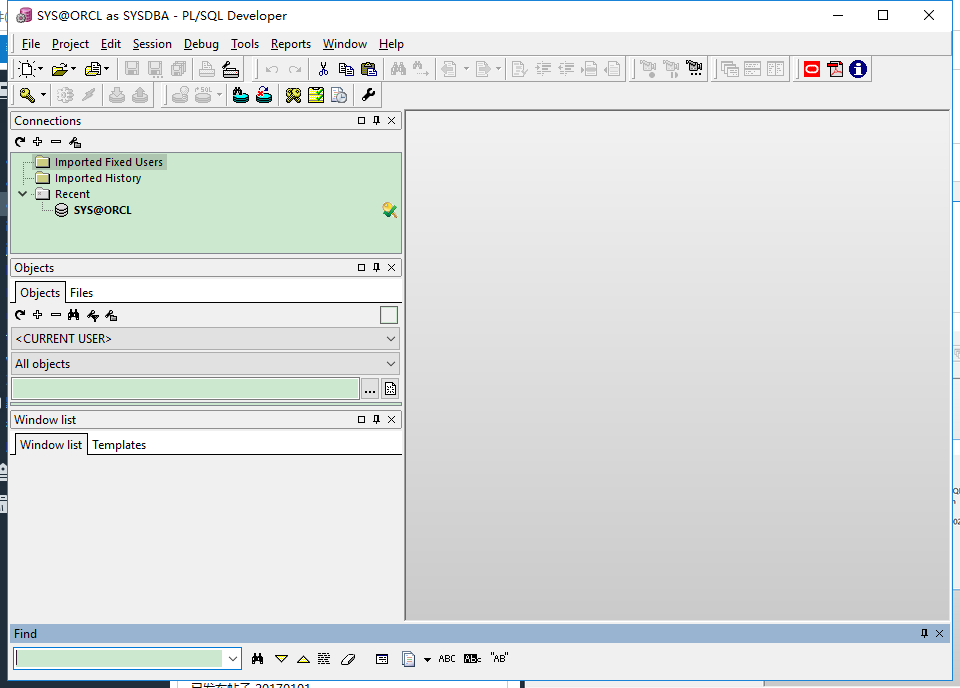This screenshot has width=960, height=688.
Task: Remove connection with minus icon
Action: point(56,142)
